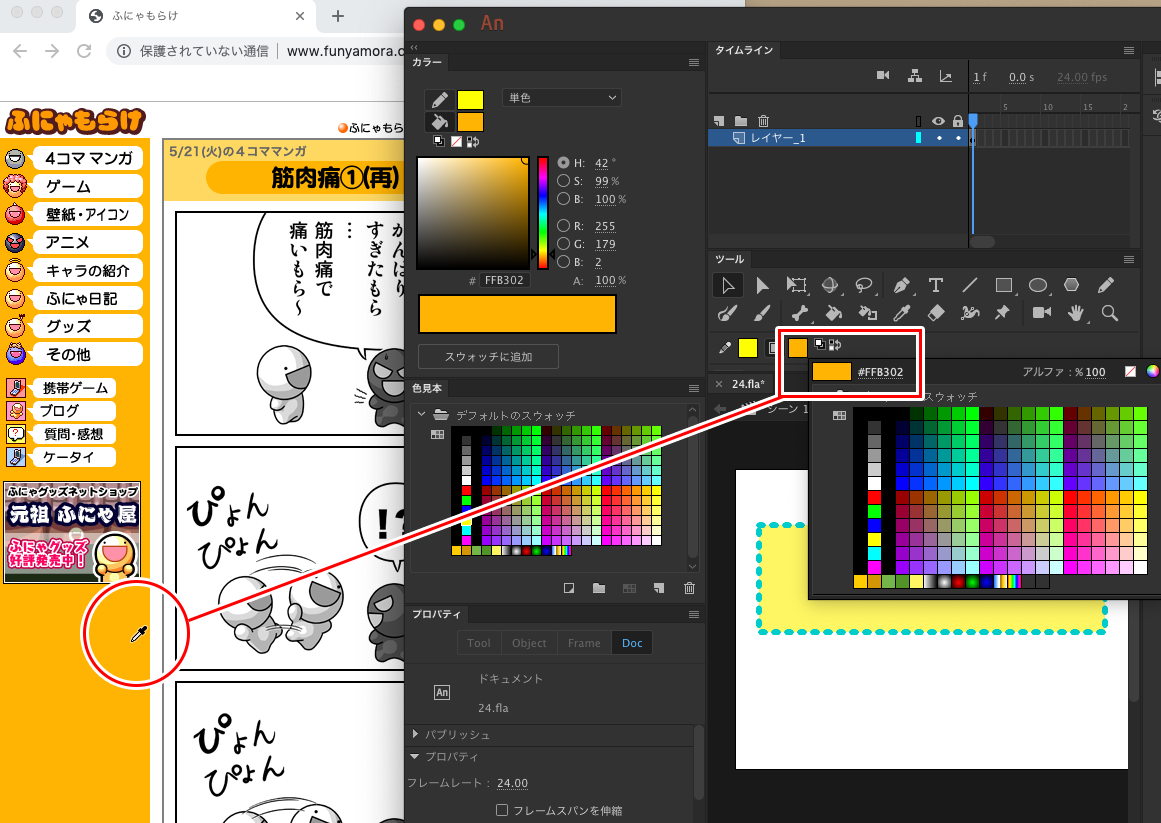Expand the パブリッシュ section
The height and width of the screenshot is (823, 1161).
[x=415, y=734]
